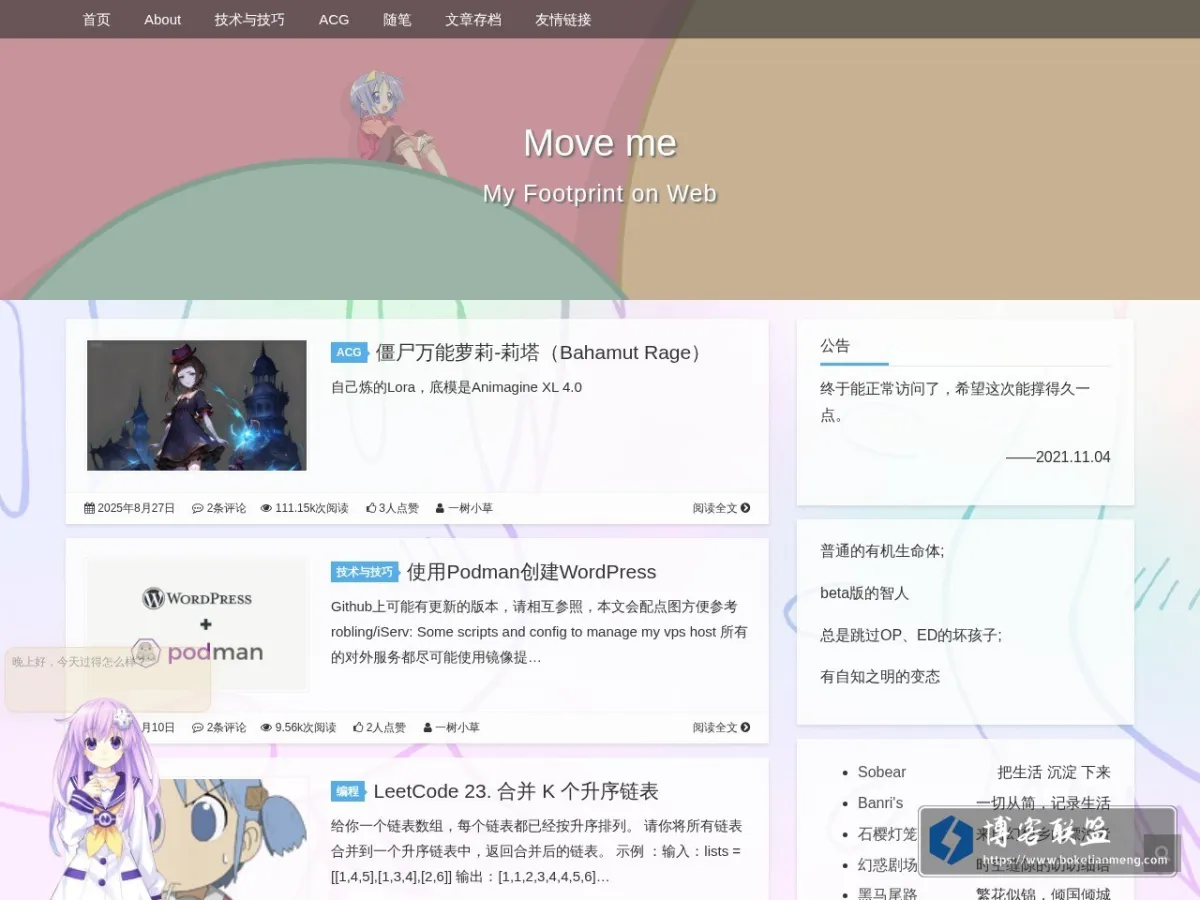Open the WordPress + Podman thumbnail

(197, 625)
